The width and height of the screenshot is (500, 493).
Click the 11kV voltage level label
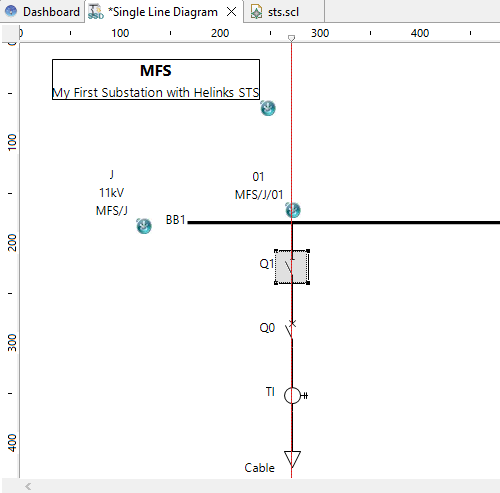(x=112, y=193)
